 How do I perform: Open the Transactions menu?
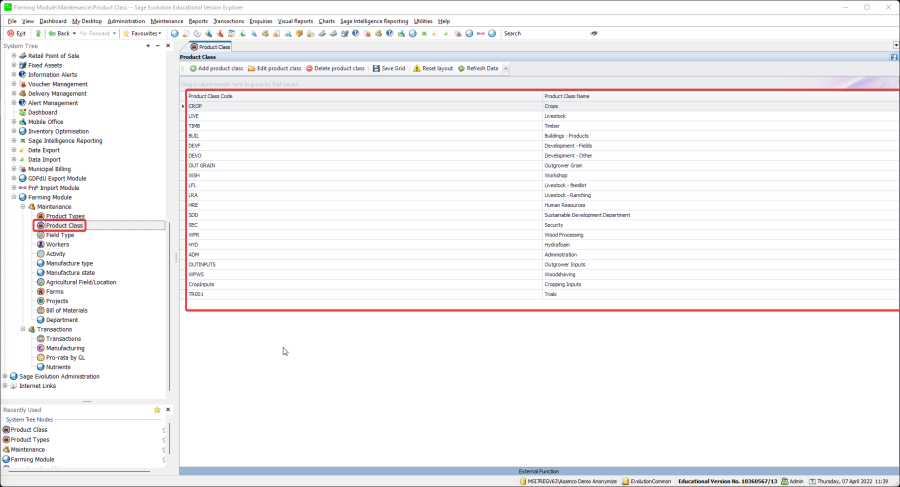tap(229, 20)
